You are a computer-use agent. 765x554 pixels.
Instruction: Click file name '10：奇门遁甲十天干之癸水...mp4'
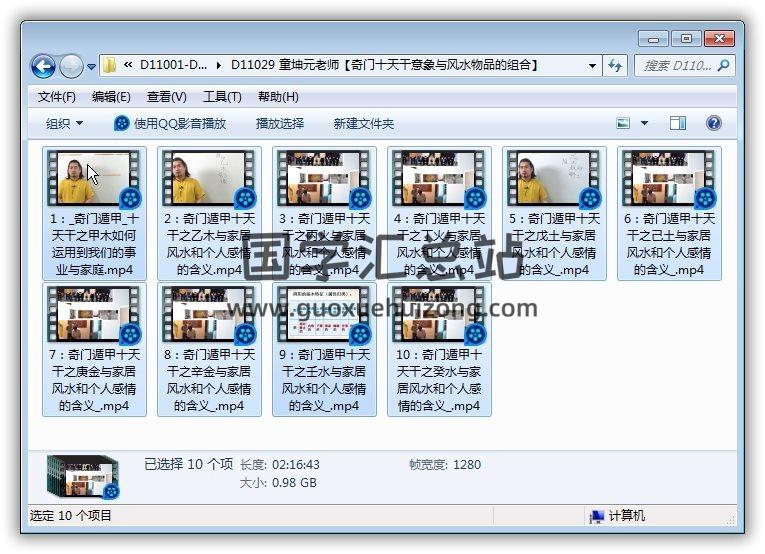click(x=439, y=380)
